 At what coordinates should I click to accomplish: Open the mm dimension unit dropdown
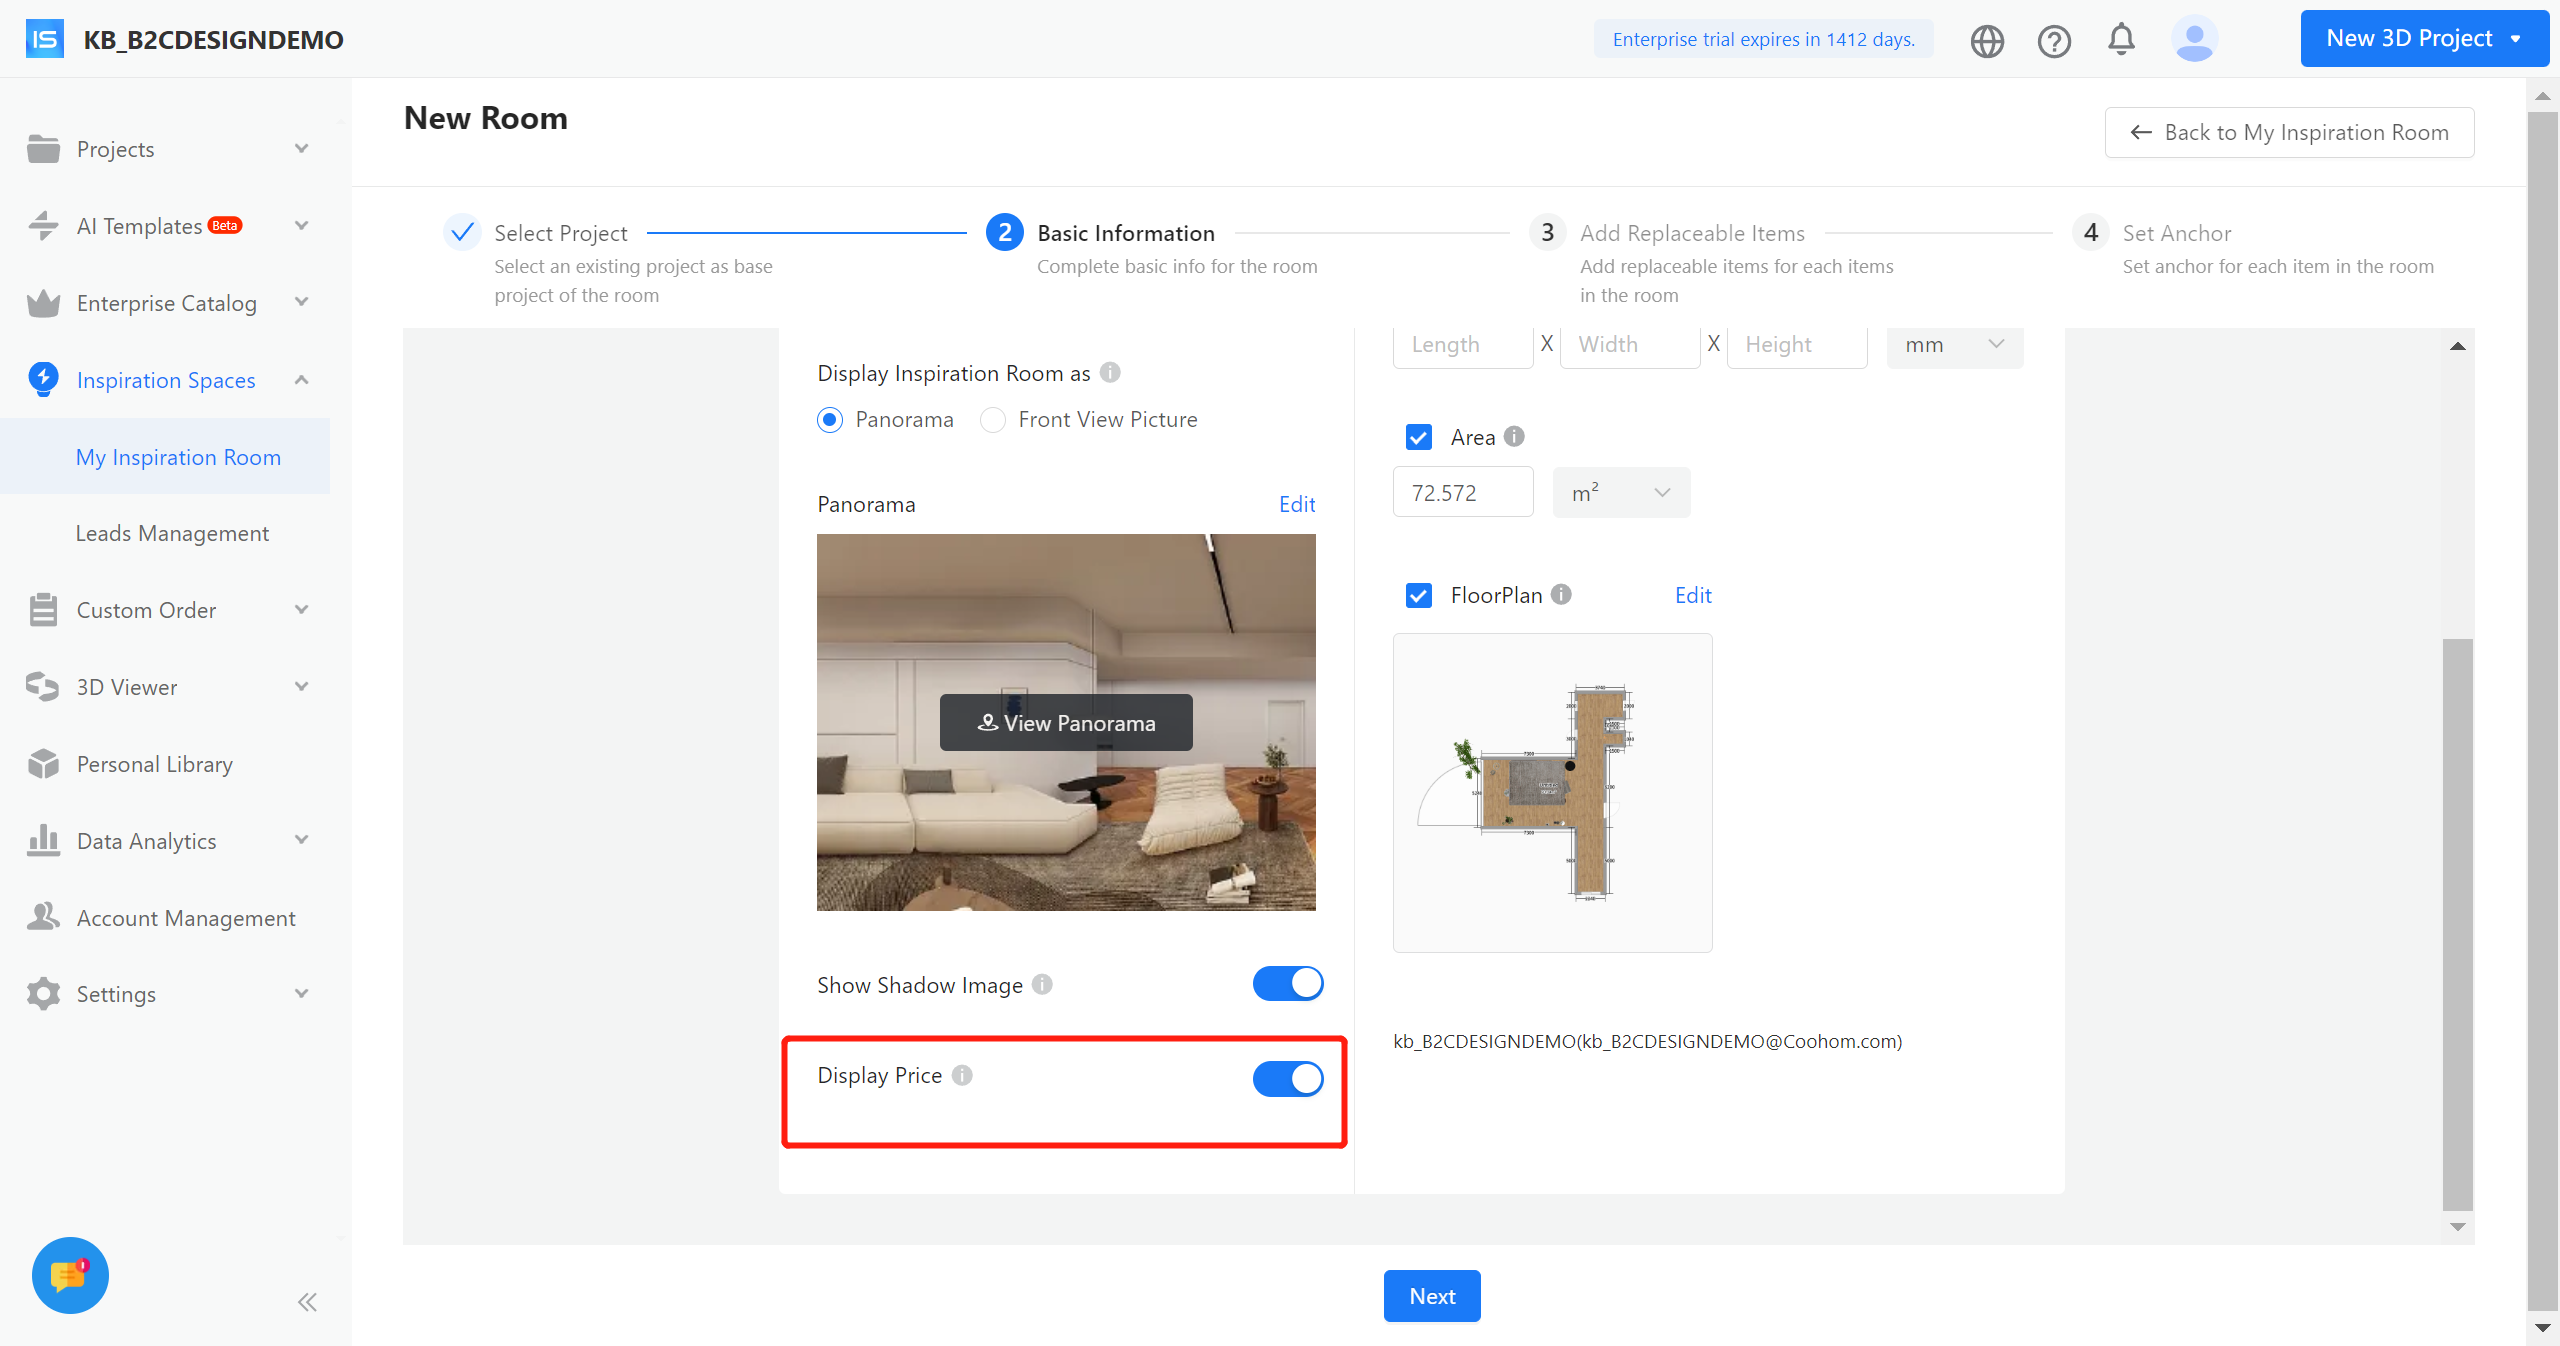1954,345
